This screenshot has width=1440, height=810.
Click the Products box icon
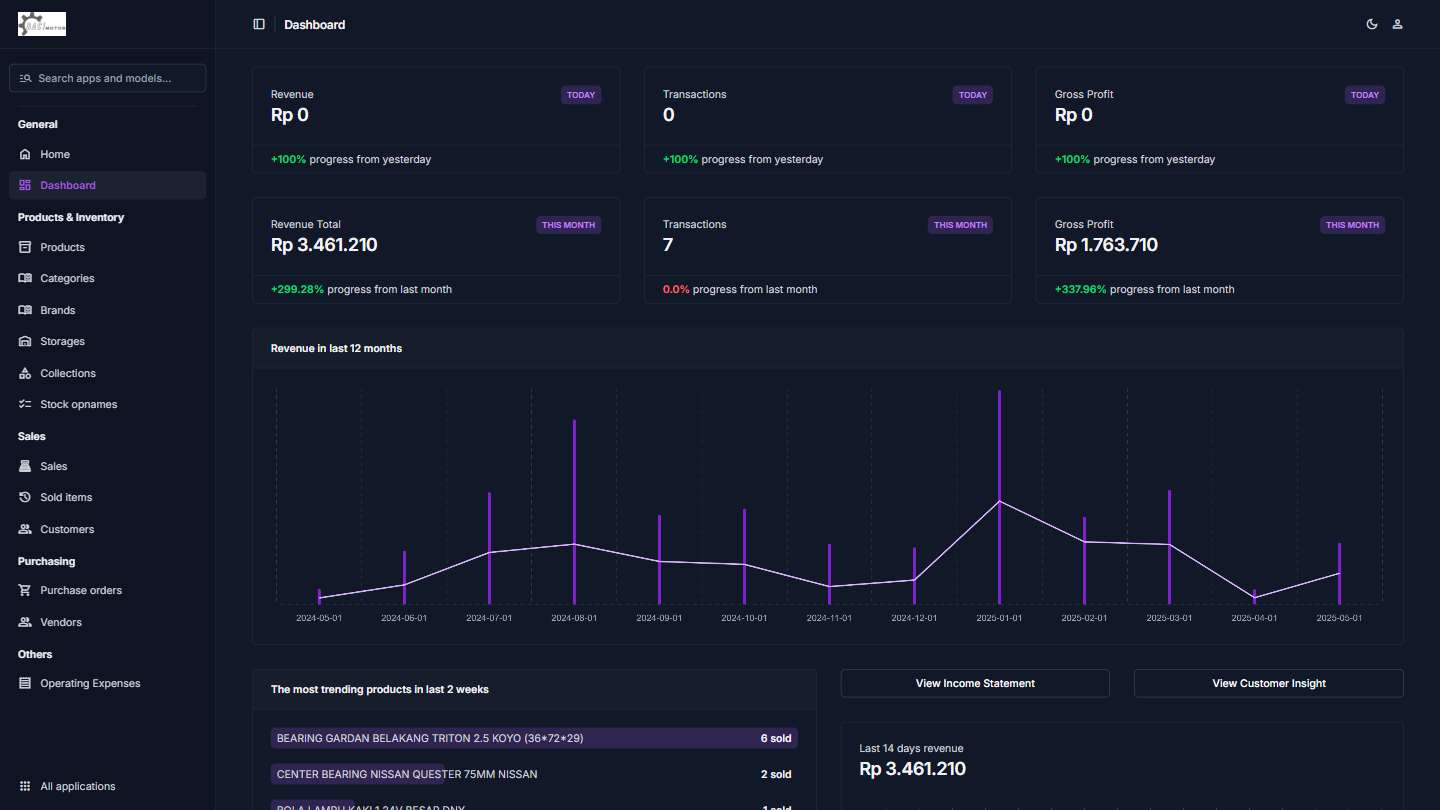[25, 247]
